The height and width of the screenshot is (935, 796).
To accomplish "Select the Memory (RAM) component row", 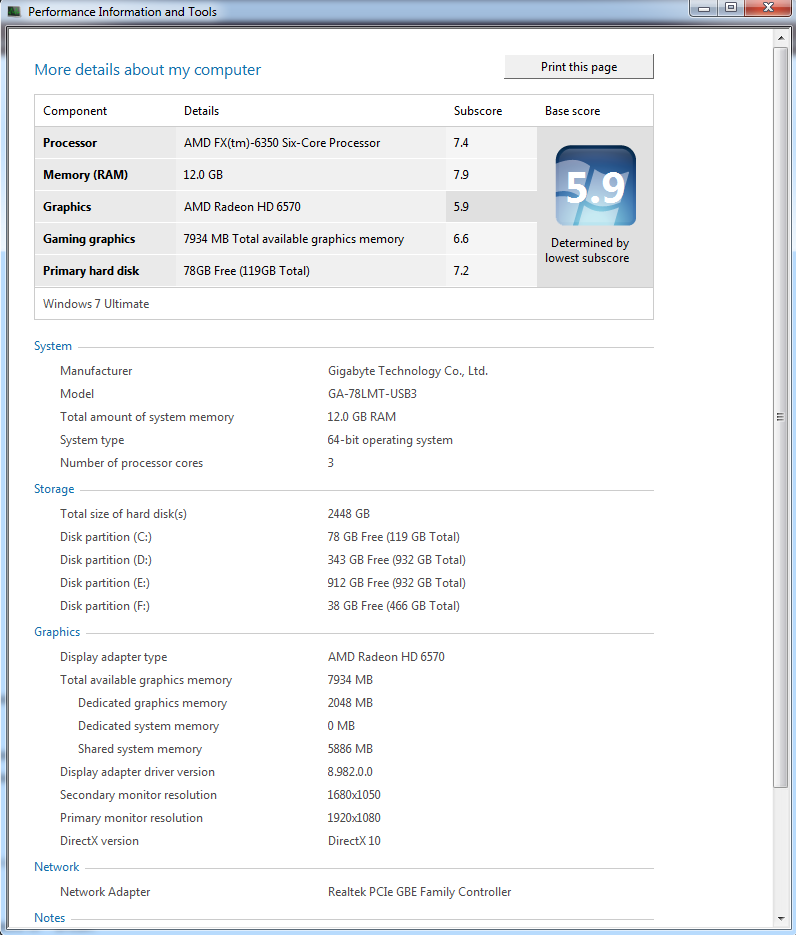I will pos(240,175).
